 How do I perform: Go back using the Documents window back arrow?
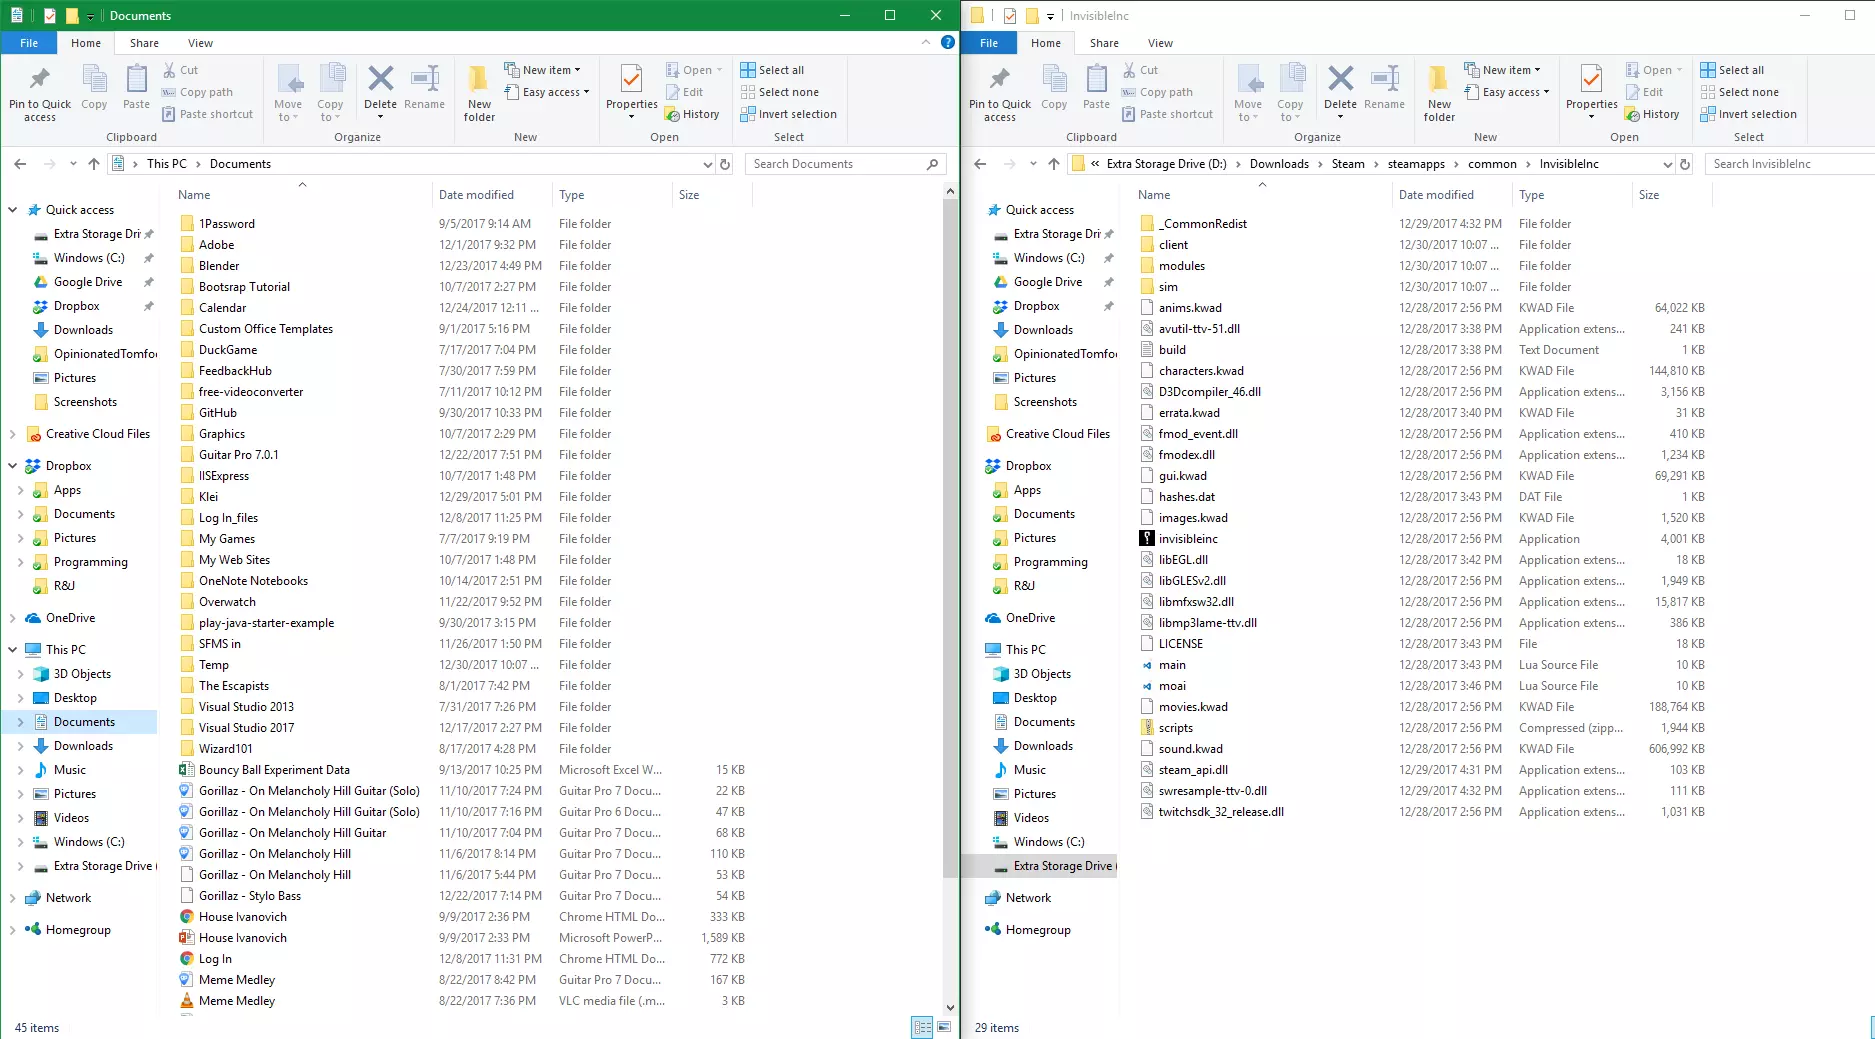(21, 164)
